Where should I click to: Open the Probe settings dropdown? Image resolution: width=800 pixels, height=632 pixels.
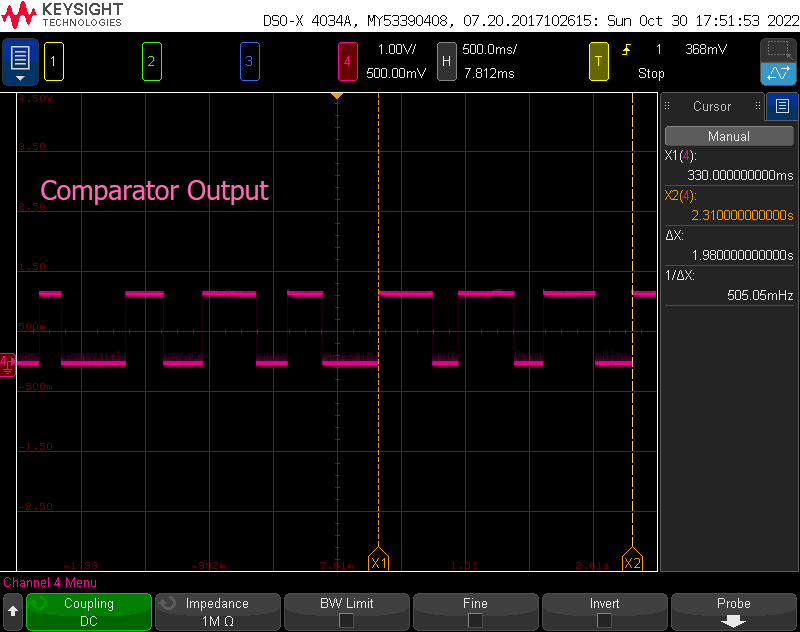(733, 611)
